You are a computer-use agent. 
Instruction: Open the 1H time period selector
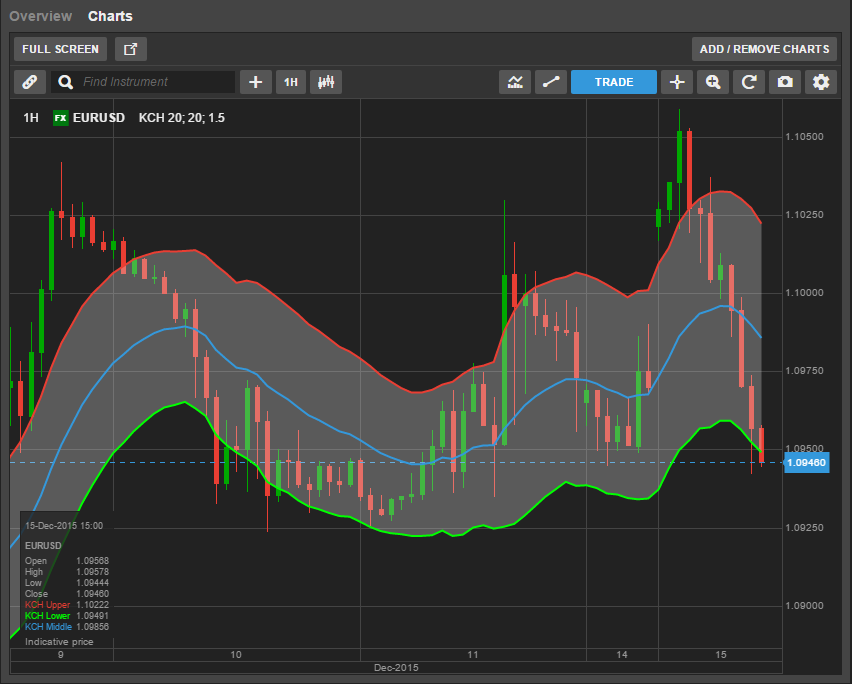coord(291,82)
